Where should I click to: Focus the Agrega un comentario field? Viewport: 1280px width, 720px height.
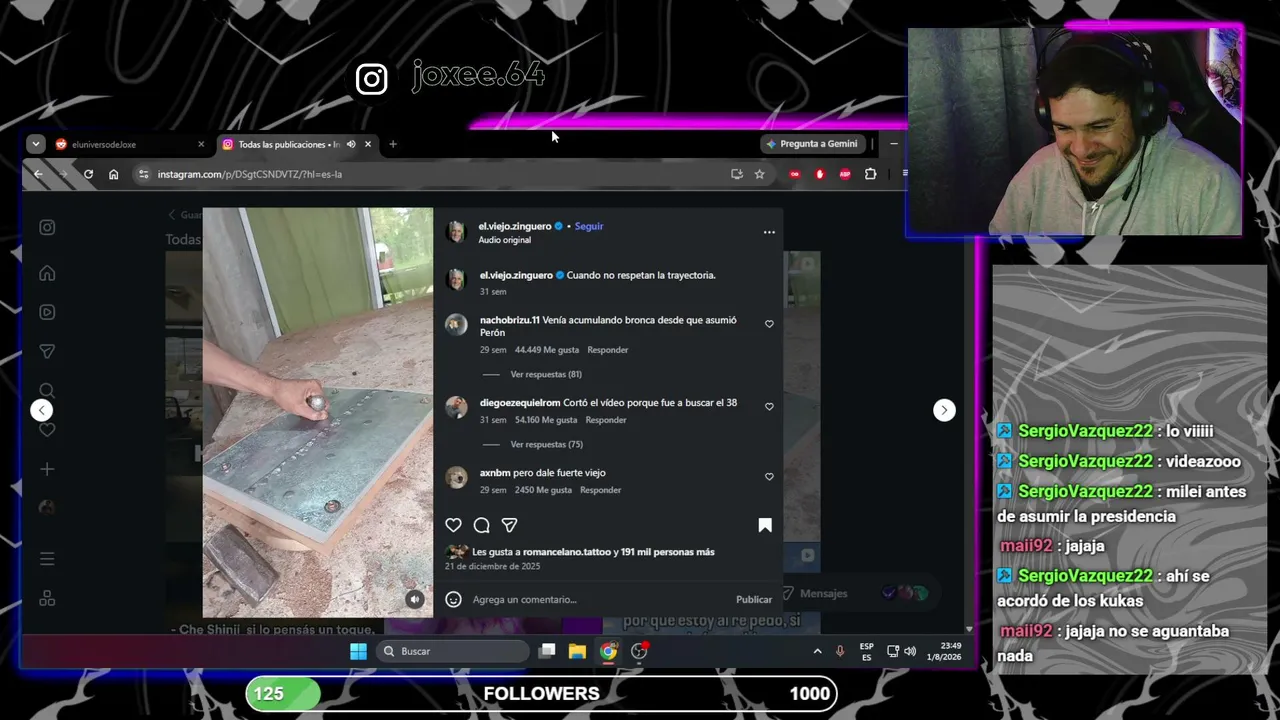coord(600,599)
